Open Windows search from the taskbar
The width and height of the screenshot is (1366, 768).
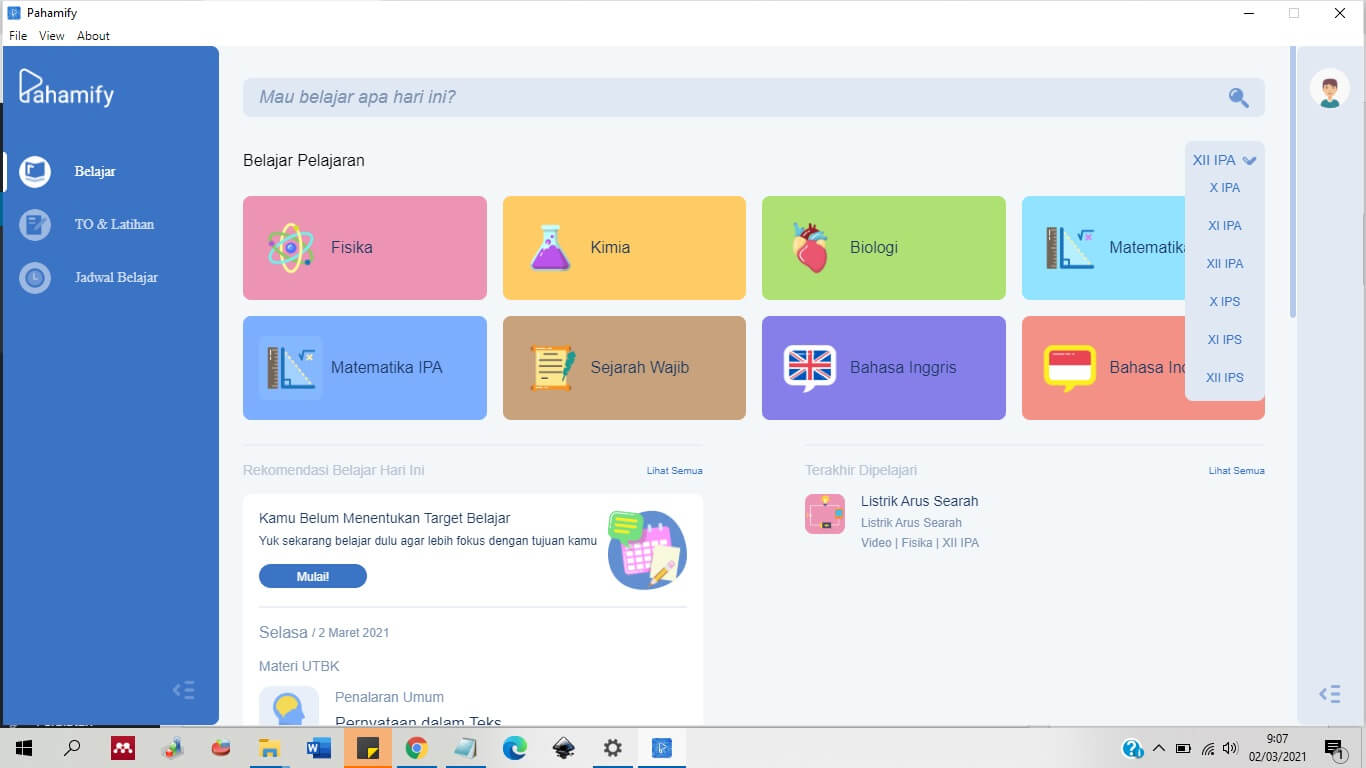point(72,748)
